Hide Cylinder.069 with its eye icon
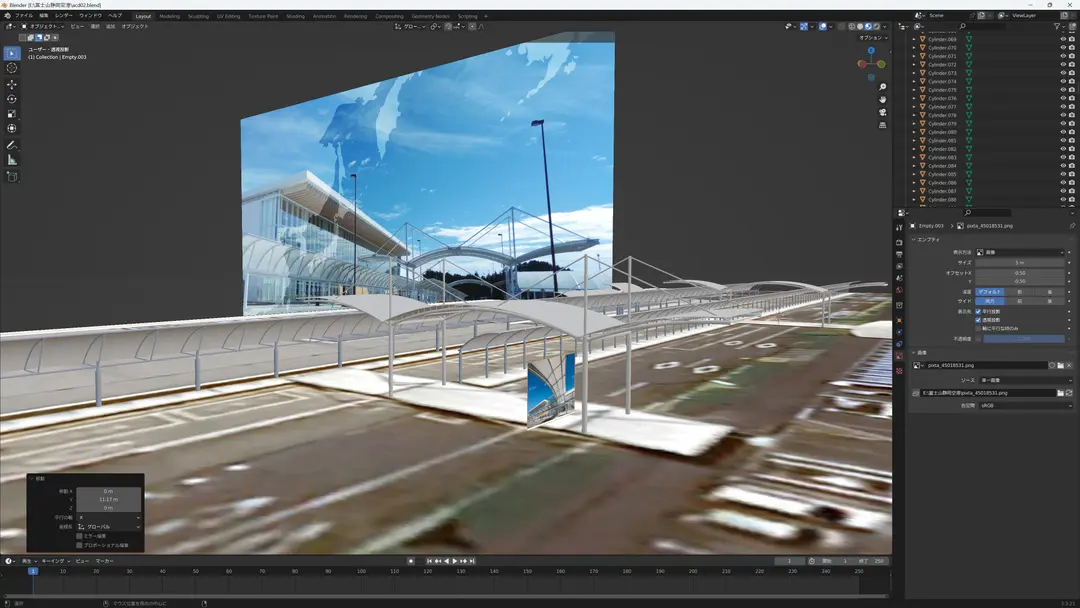This screenshot has width=1080, height=608. tap(1063, 39)
